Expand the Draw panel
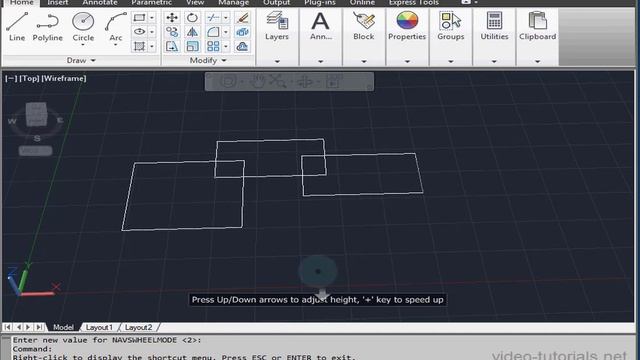Image resolution: width=640 pixels, height=360 pixels. tap(81, 60)
